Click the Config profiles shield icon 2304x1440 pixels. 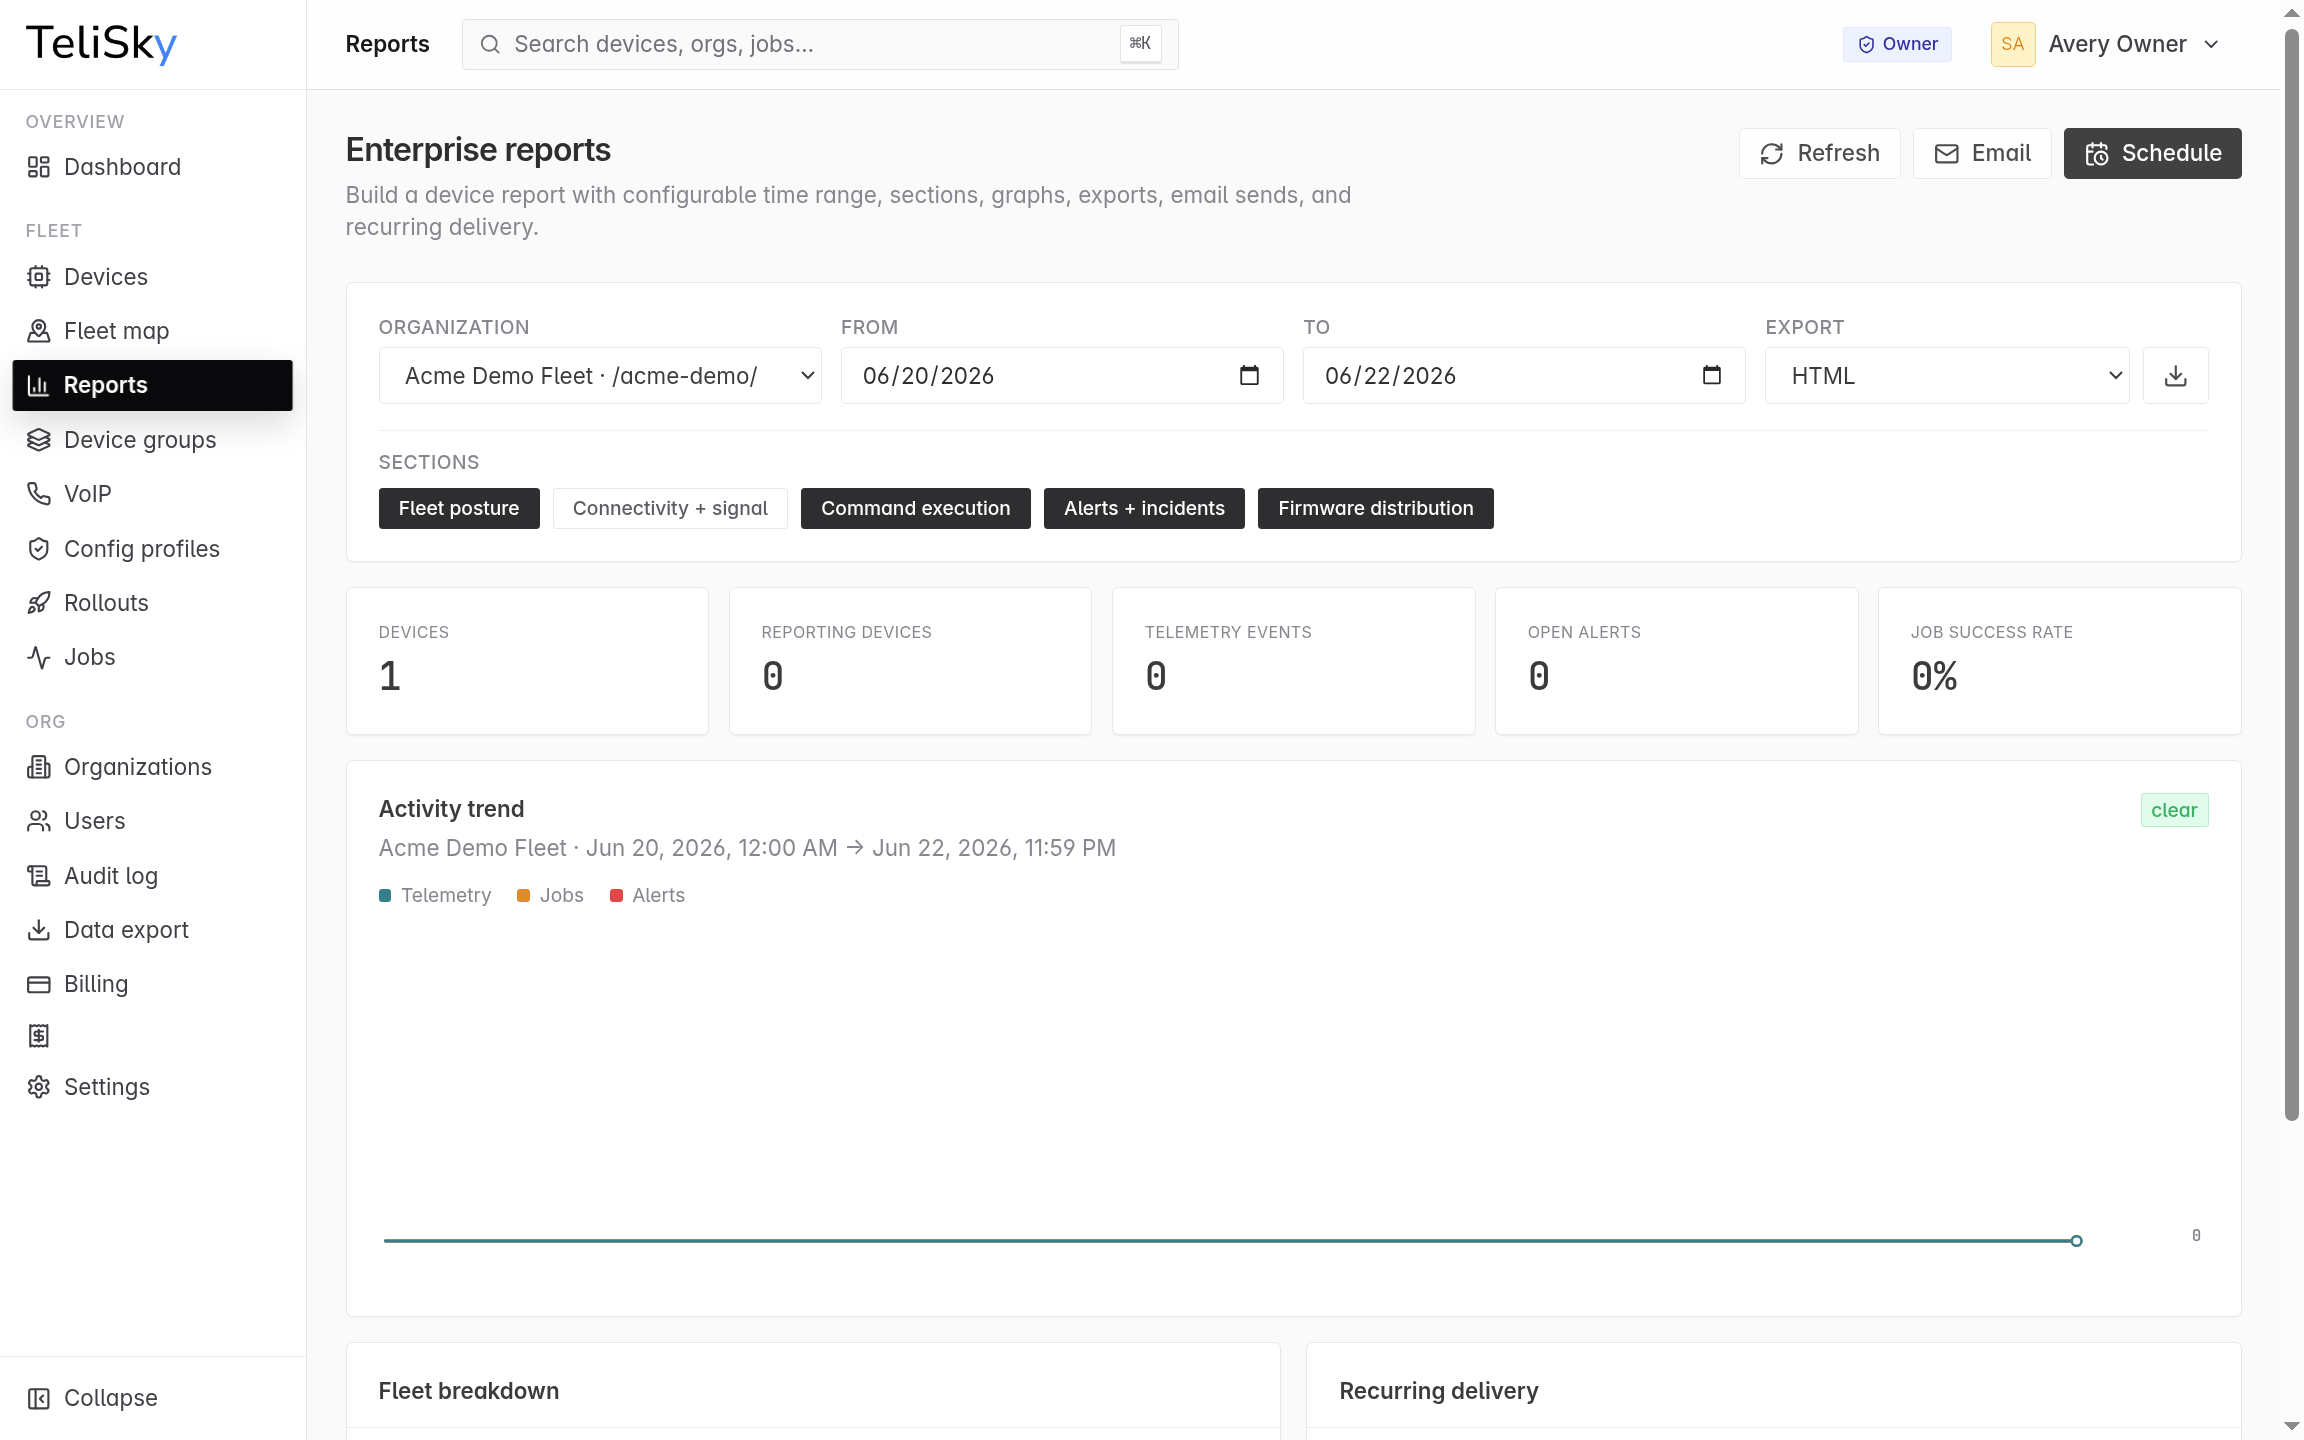point(39,549)
